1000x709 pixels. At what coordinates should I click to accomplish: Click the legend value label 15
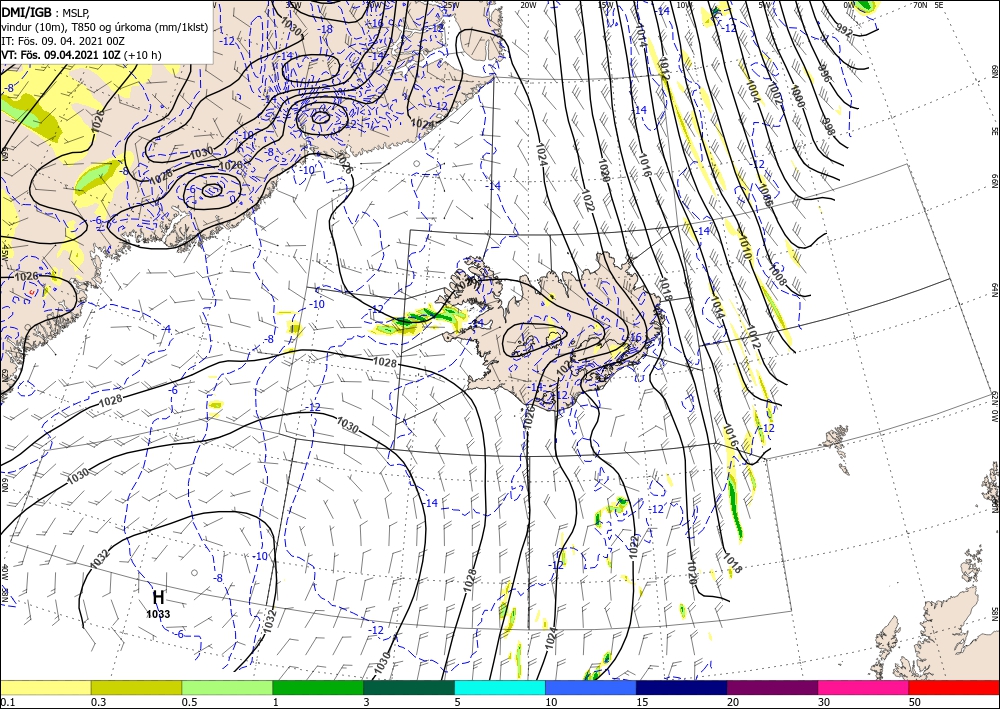[642, 702]
